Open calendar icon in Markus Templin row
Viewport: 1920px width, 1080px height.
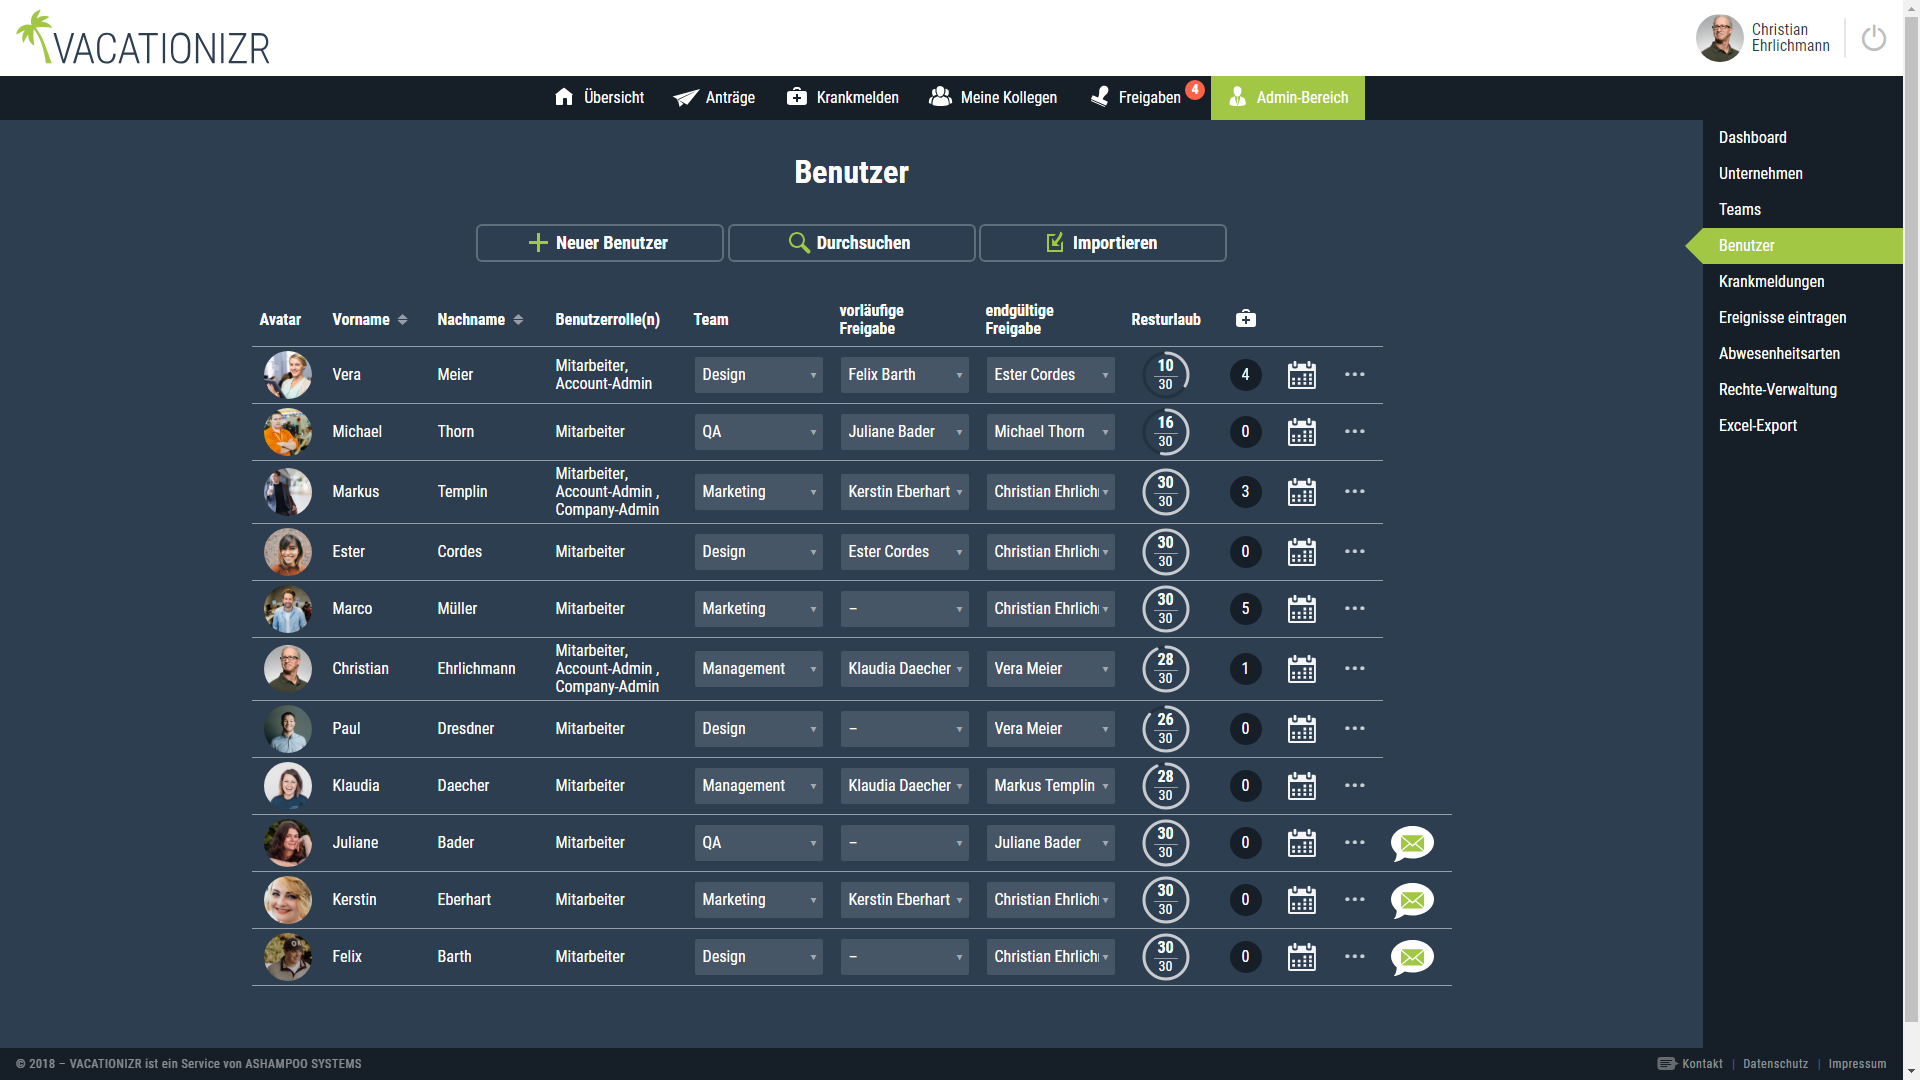[x=1301, y=492]
